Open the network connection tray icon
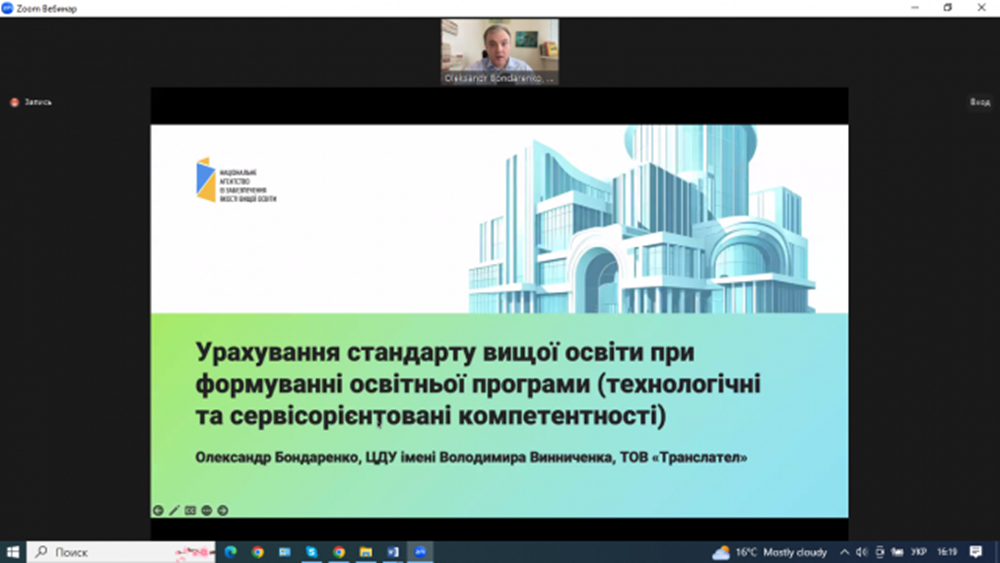 [x=897, y=552]
